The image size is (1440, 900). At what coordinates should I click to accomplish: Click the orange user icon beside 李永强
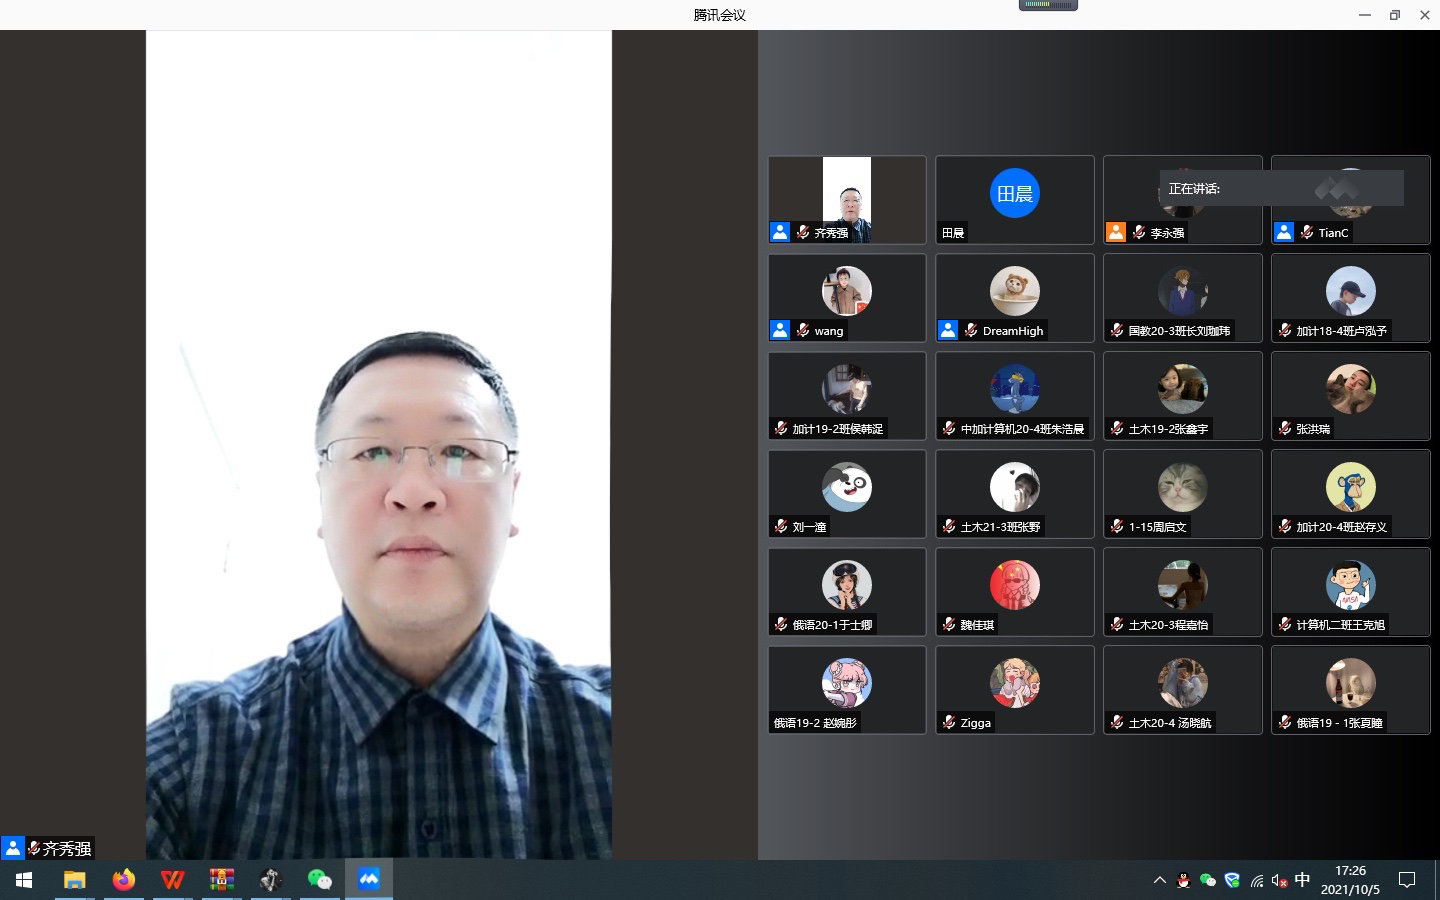pyautogui.click(x=1116, y=232)
